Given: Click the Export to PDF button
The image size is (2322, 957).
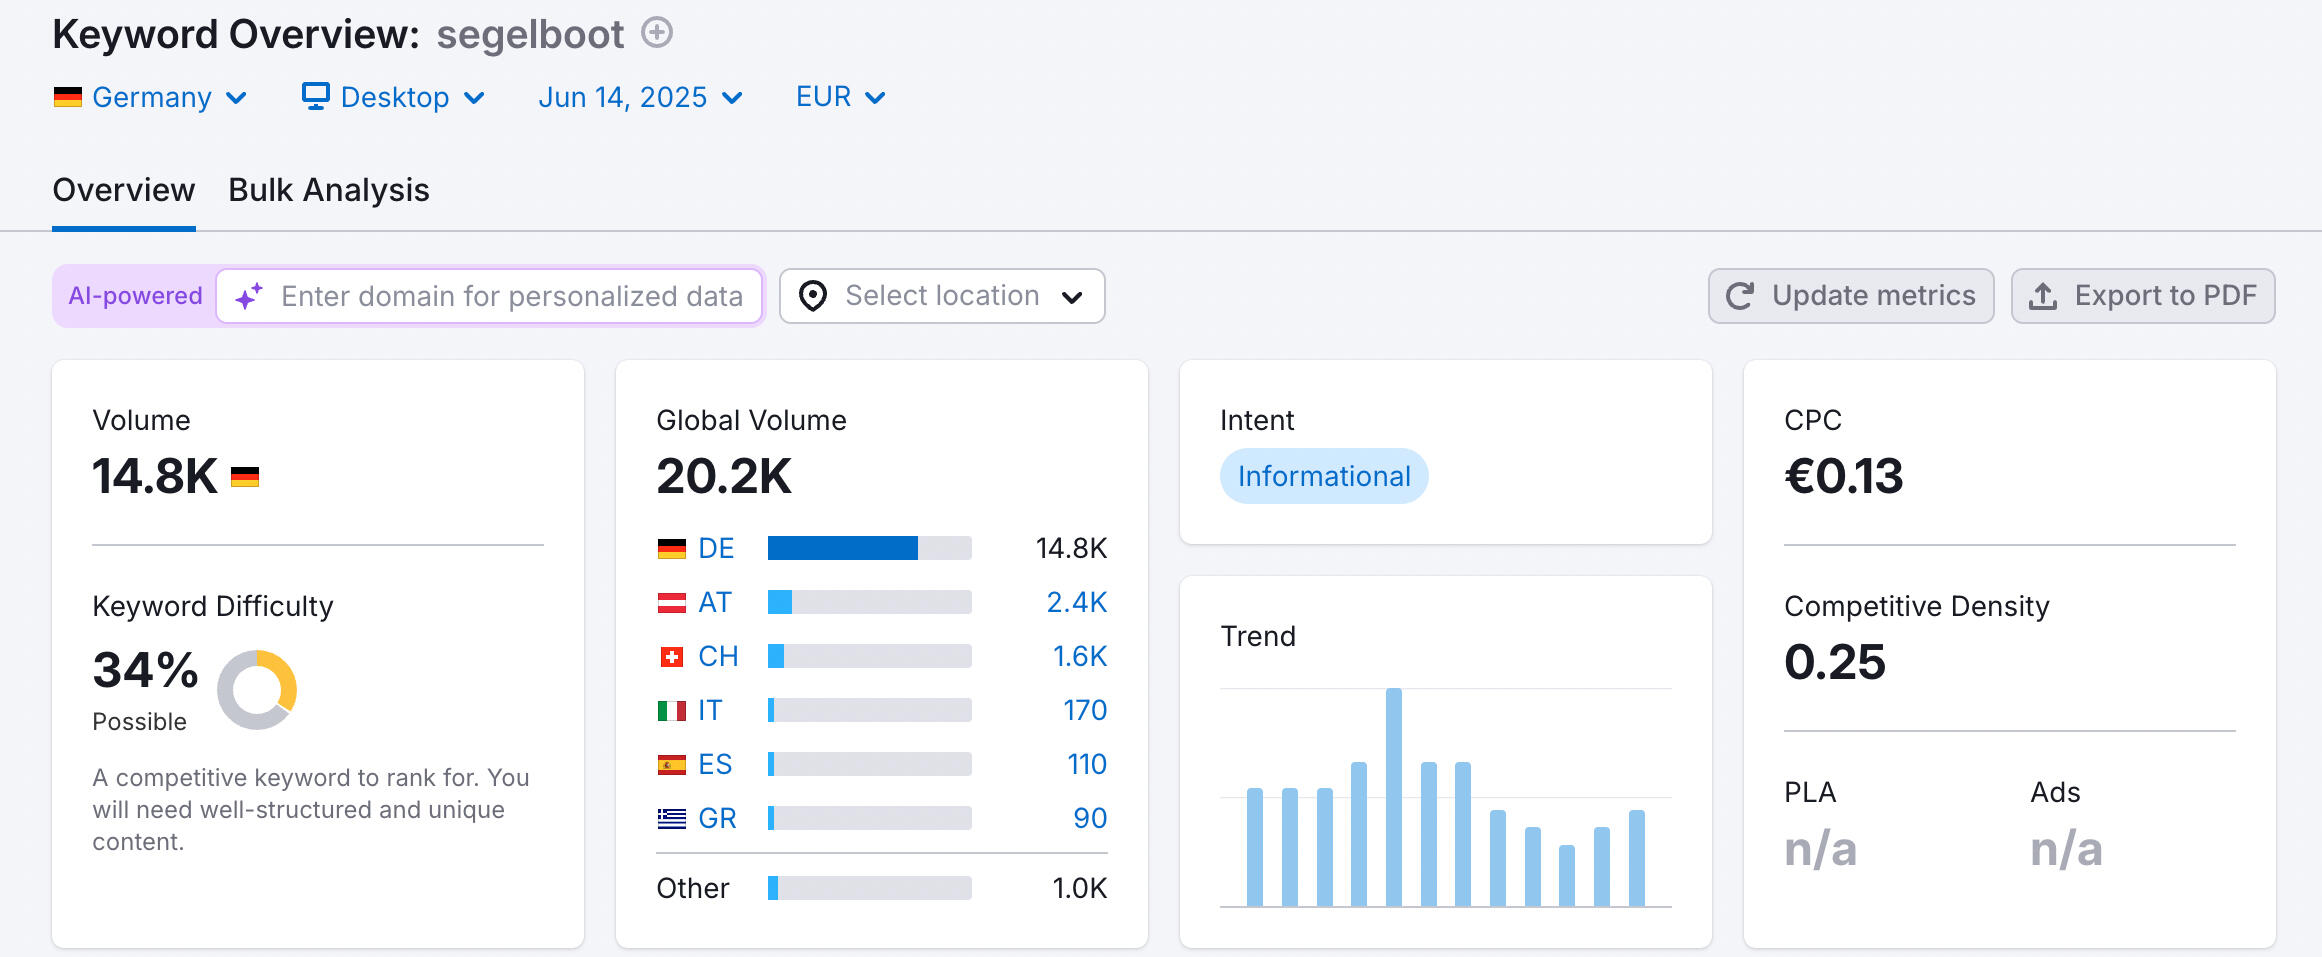Looking at the screenshot, I should [2143, 296].
